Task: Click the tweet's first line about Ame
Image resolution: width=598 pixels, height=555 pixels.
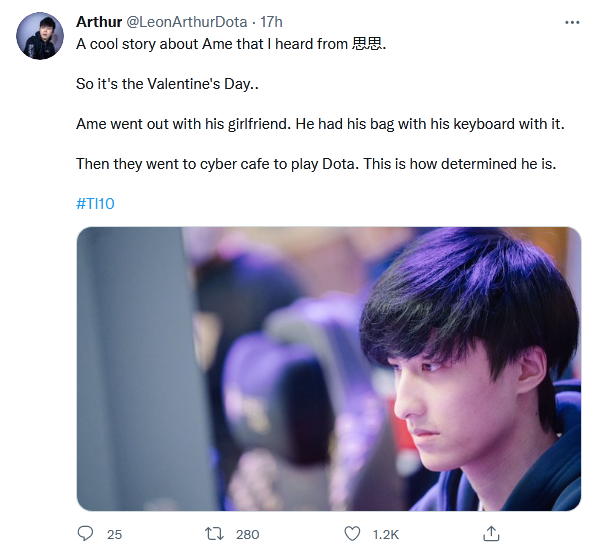Action: 231,44
